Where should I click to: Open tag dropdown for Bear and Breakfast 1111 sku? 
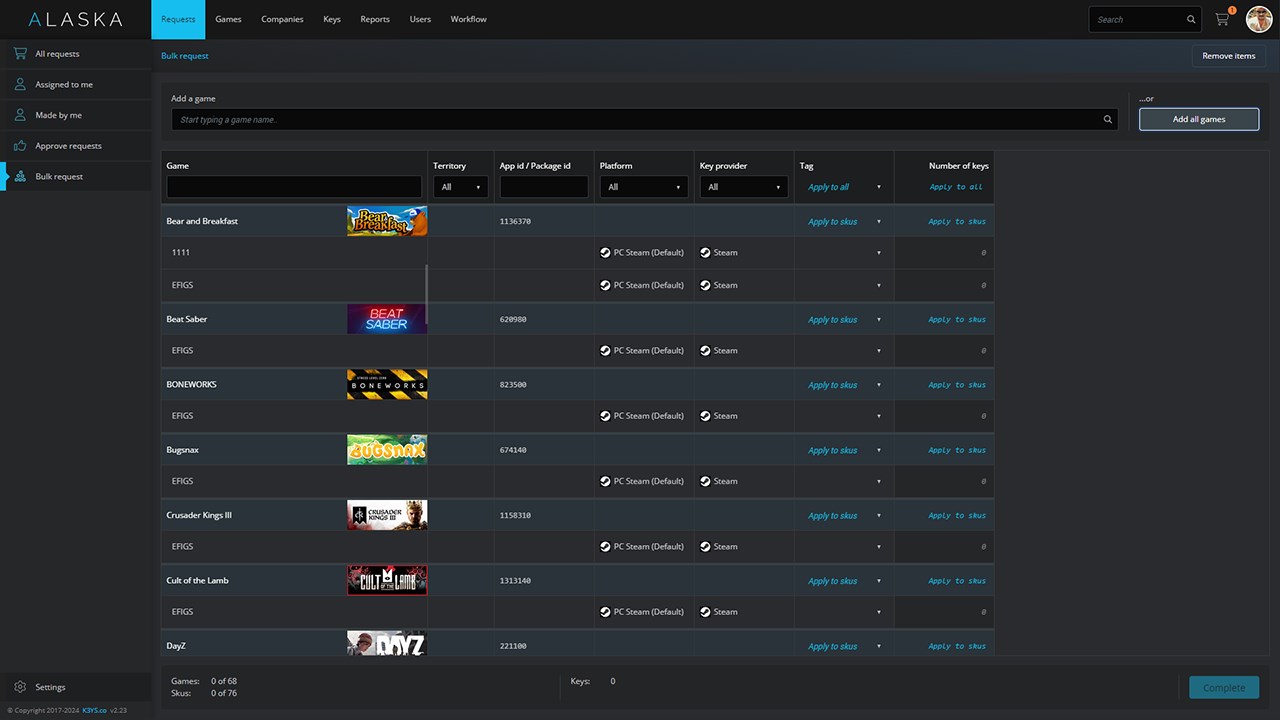844,253
